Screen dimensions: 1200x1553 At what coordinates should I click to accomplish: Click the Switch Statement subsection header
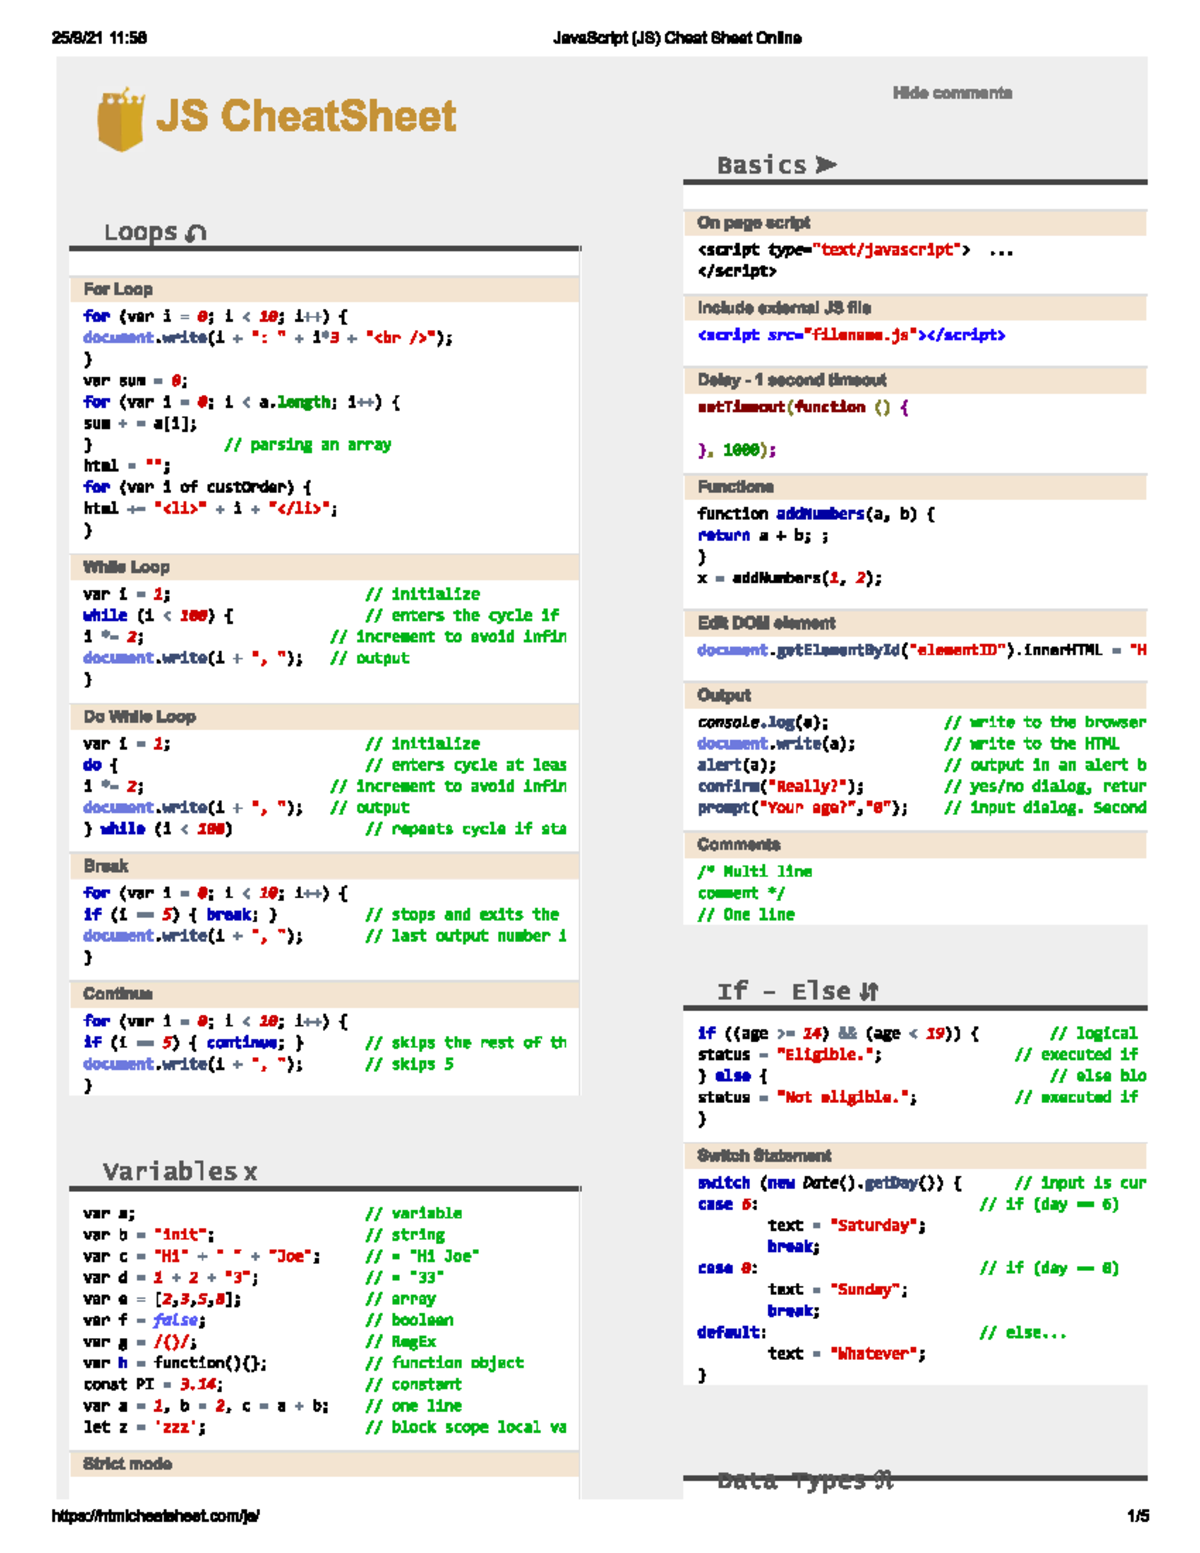coord(915,1156)
